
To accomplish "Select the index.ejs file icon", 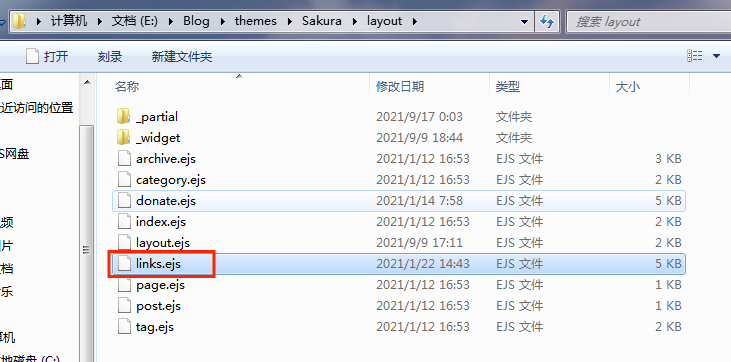I will 124,222.
